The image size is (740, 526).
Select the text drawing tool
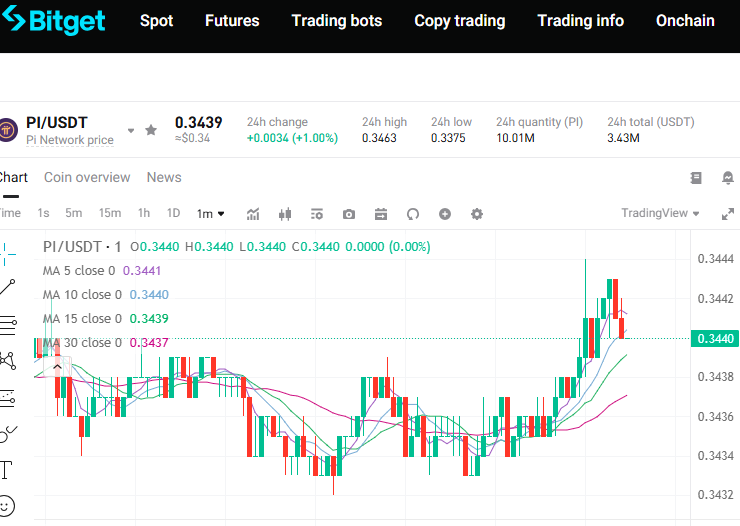(6, 469)
